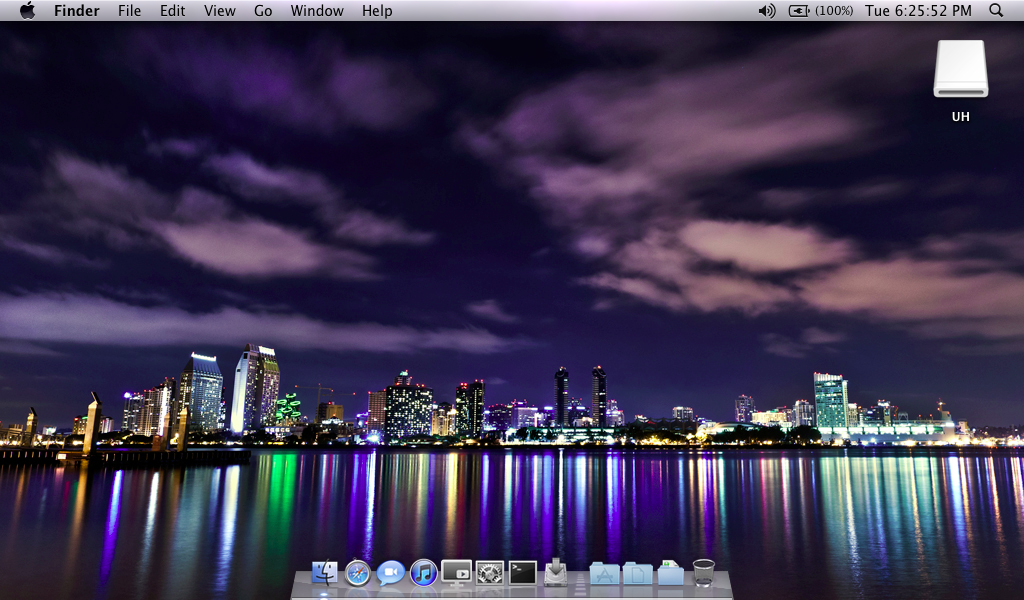
Task: Open the Apple menu
Action: [27, 11]
